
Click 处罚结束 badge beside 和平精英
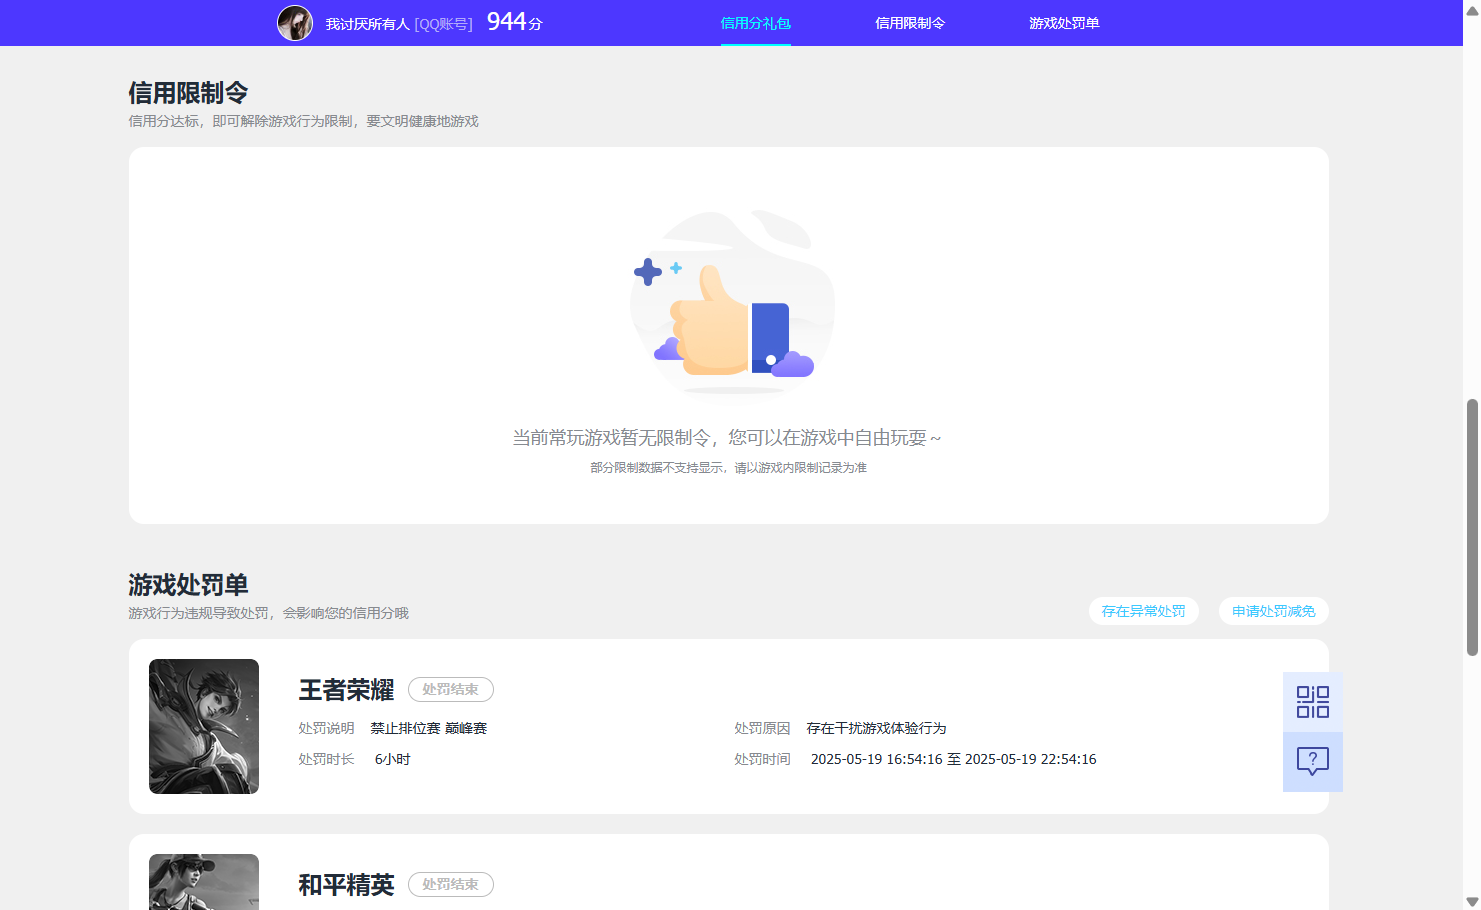pos(450,884)
